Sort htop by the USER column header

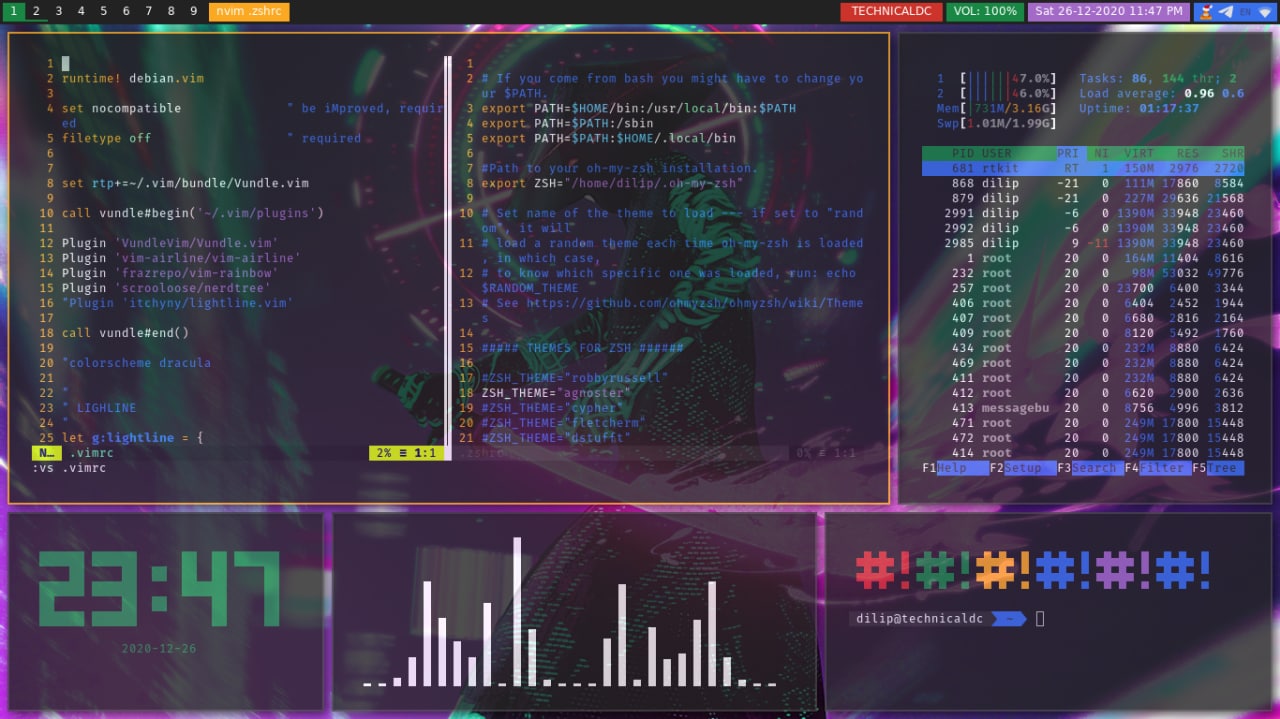click(x=997, y=153)
